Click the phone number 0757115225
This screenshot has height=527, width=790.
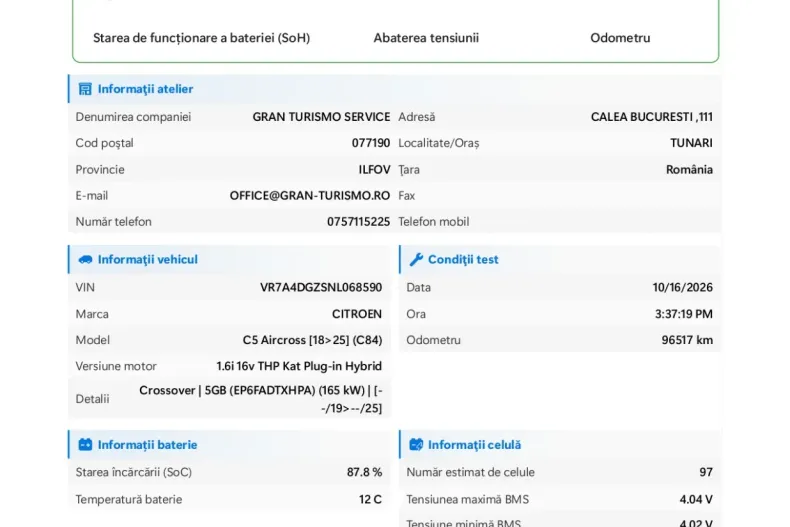(x=359, y=222)
